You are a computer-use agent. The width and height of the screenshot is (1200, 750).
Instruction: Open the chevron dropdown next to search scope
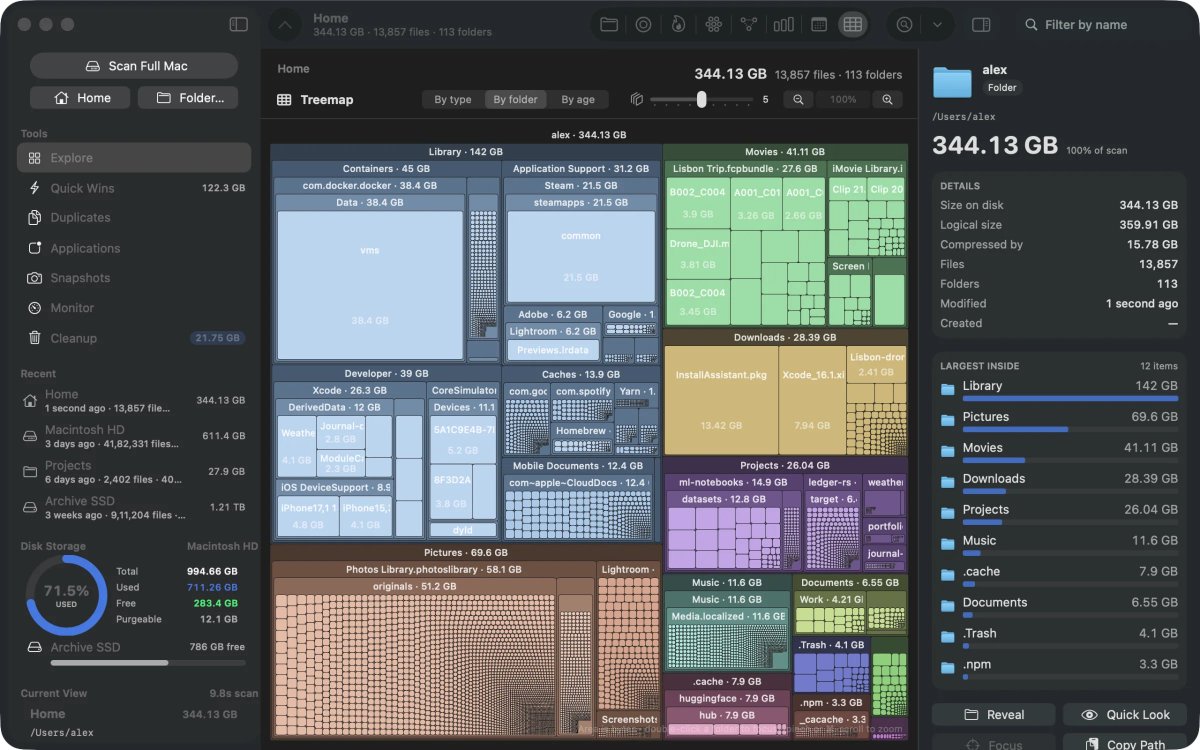(937, 24)
